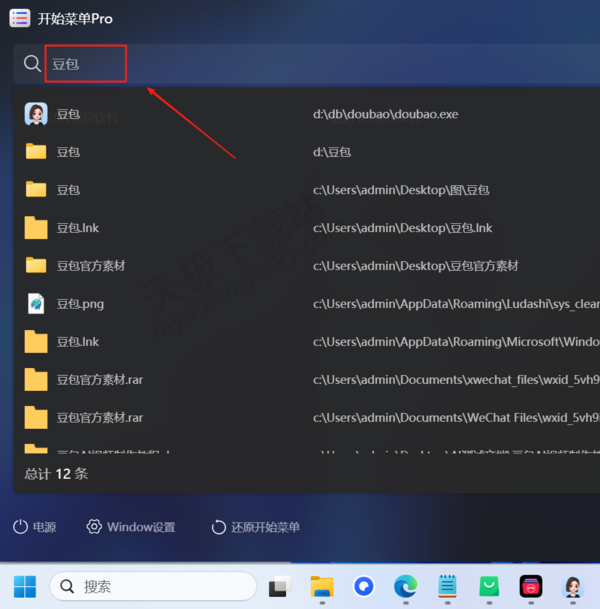Screen dimensions: 600x609
Task: Click the 开始菜单Pro app logo icon
Action: (x=20, y=18)
